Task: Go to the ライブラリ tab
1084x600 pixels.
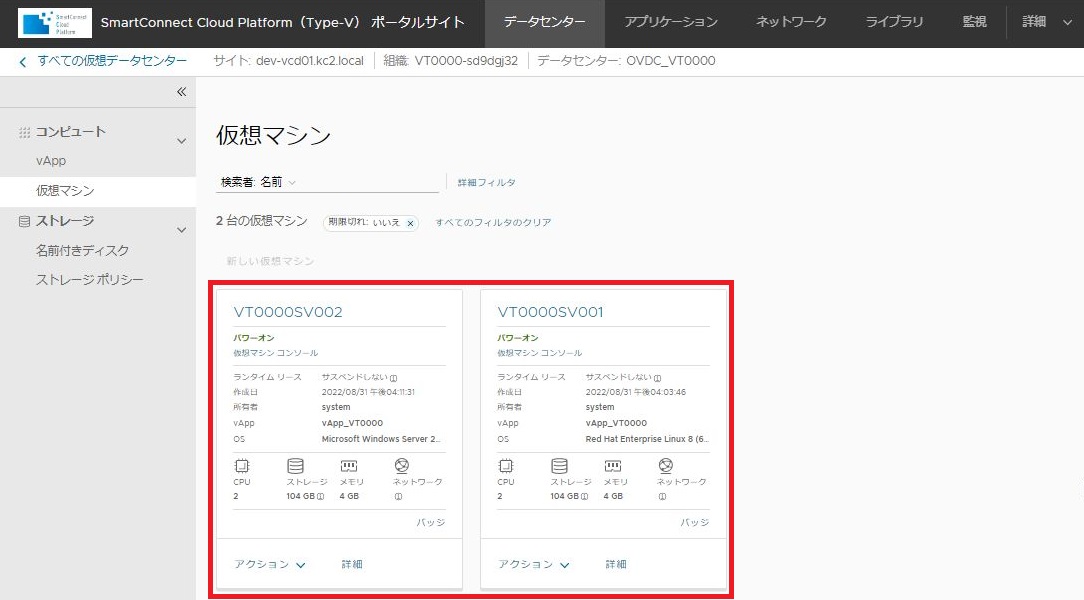Action: (894, 23)
